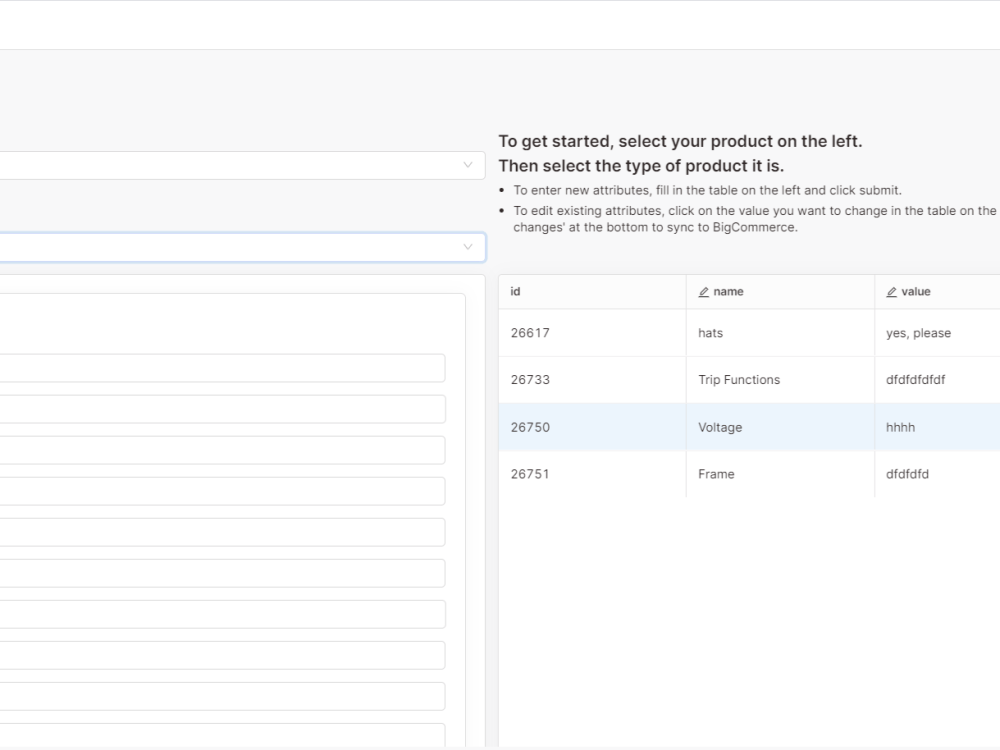Click the id column header

[x=516, y=291]
